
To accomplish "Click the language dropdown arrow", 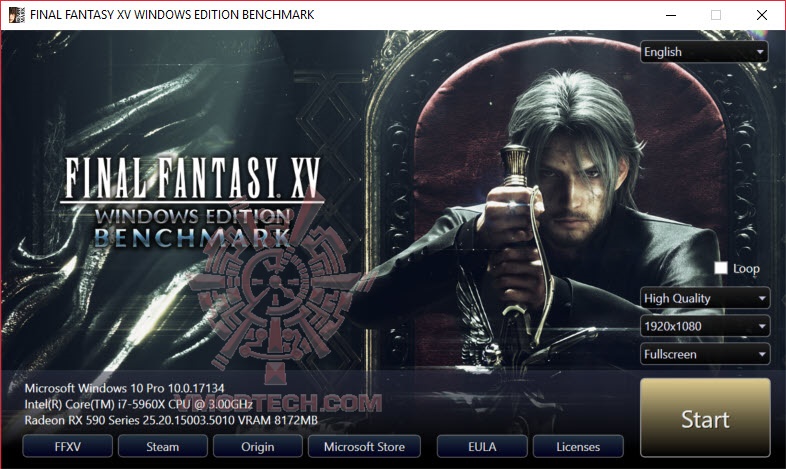I will 760,52.
